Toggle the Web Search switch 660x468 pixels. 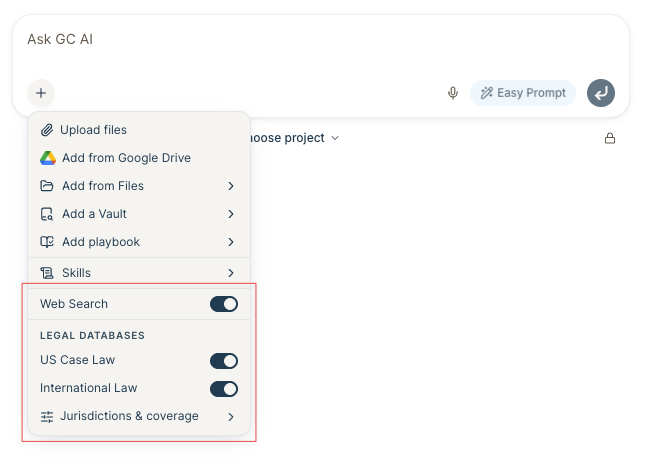pos(224,304)
